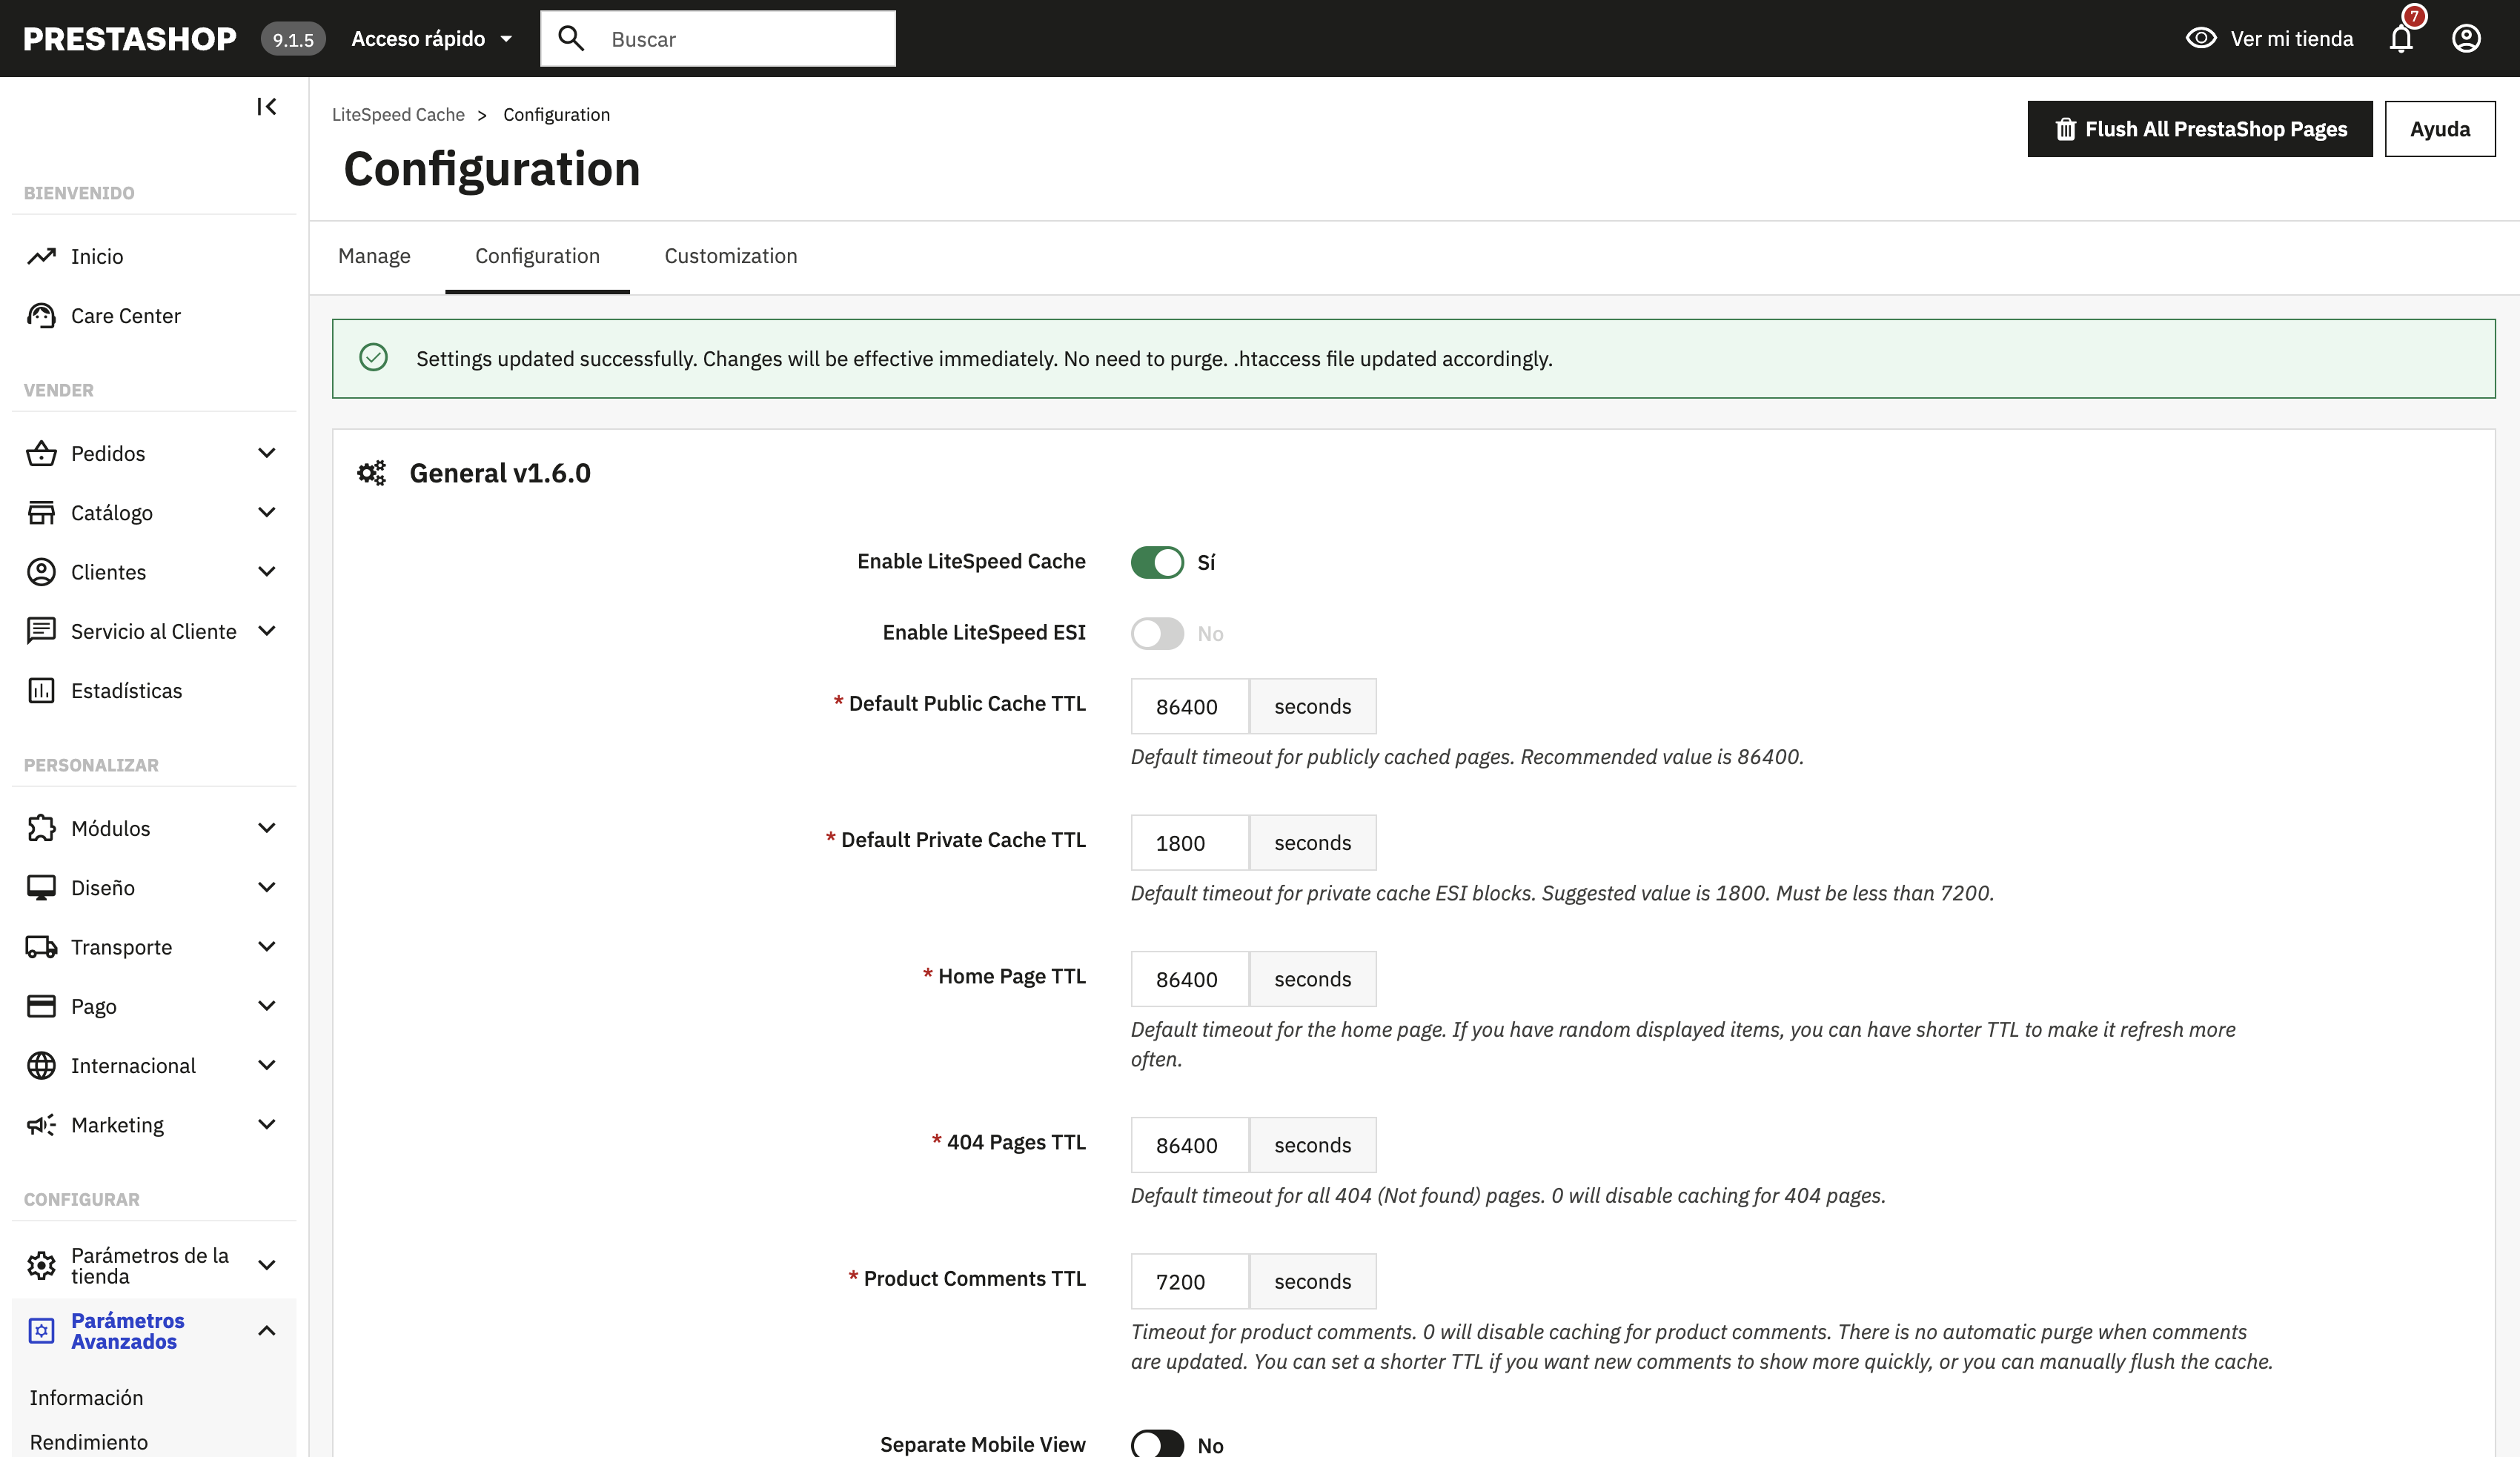Screen dimensions: 2520x1457
Task: Click the Marketing megaphone icon
Action: click(41, 1125)
